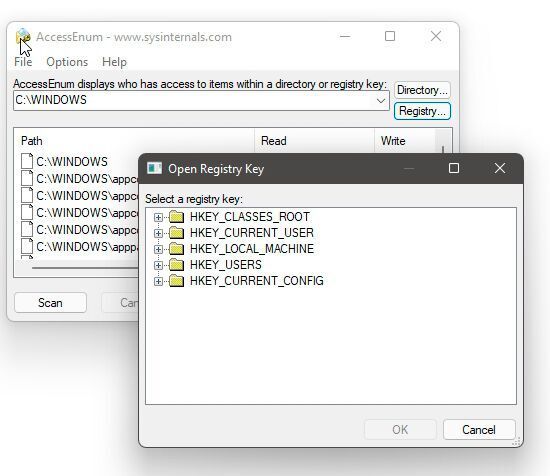Select the HKEY_LOCAL_MACHINE label
Screen dimensions: 550x476
[252, 249]
